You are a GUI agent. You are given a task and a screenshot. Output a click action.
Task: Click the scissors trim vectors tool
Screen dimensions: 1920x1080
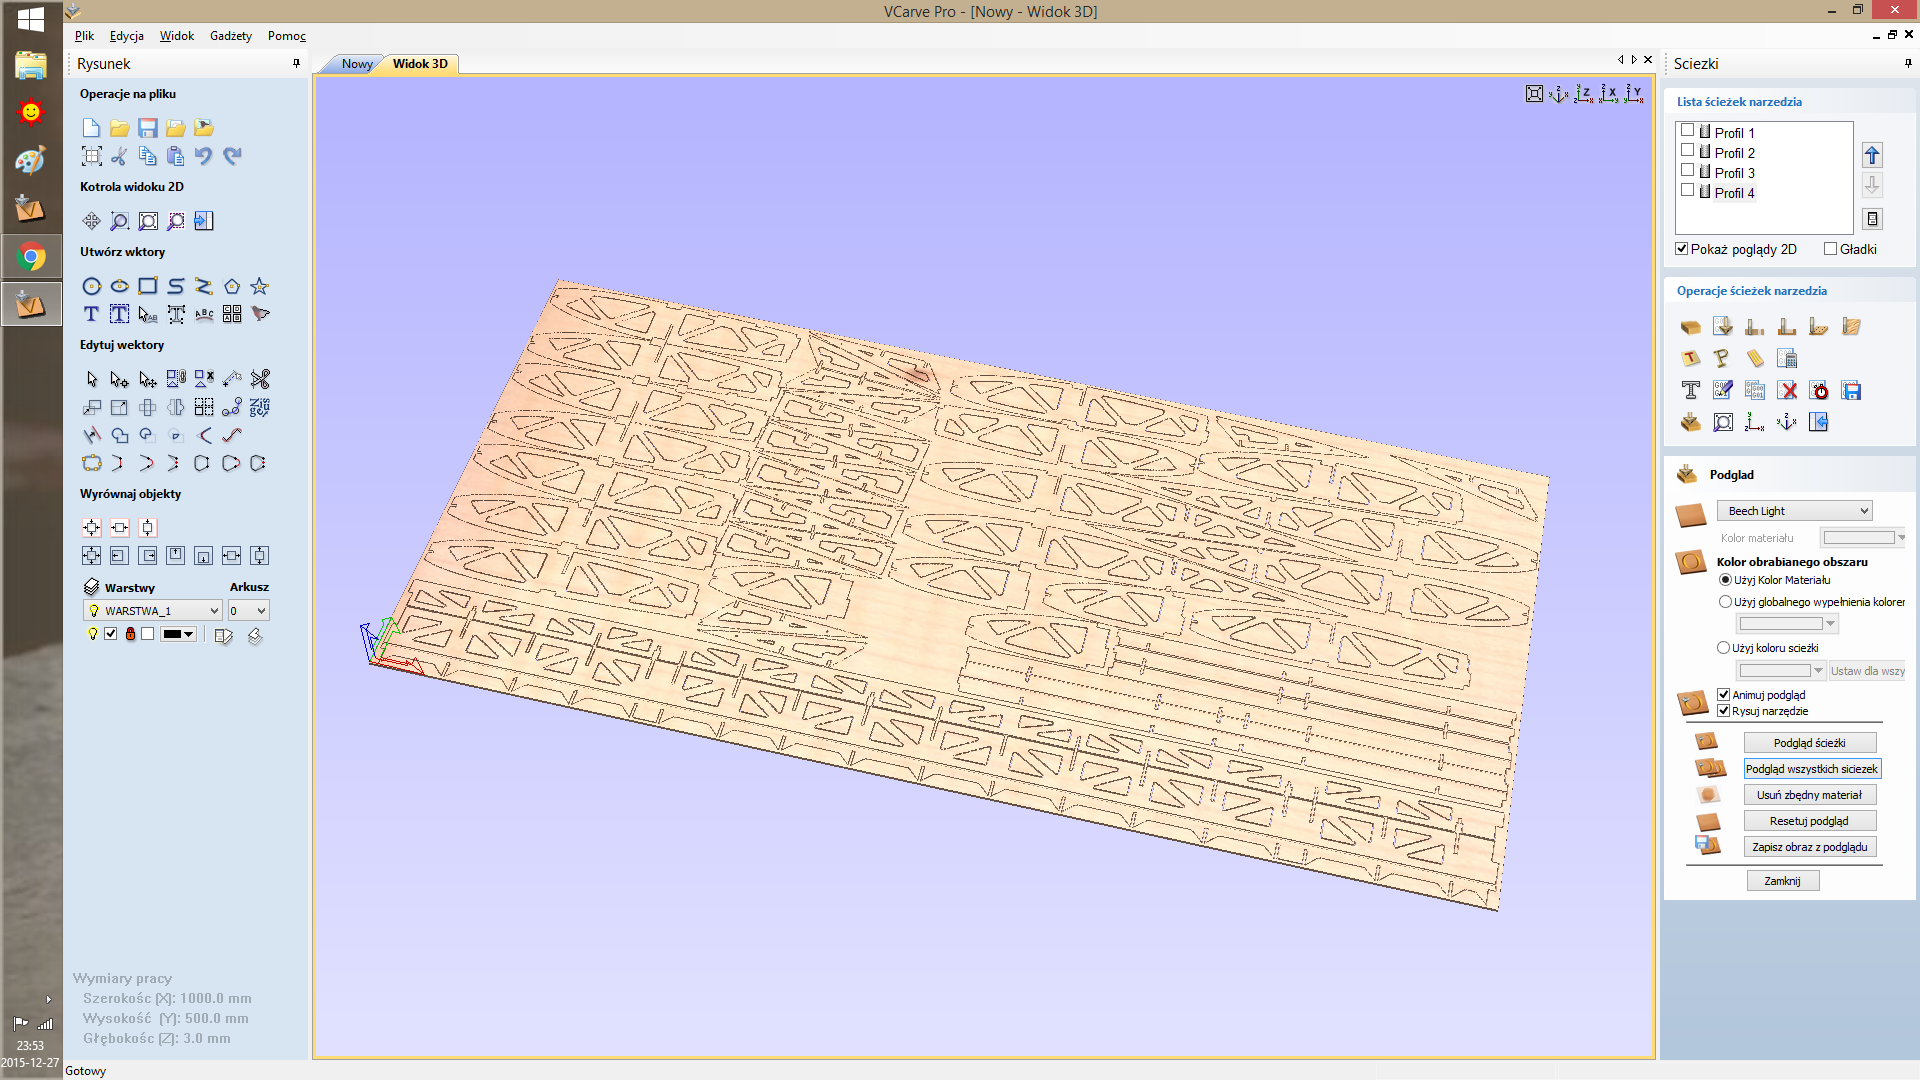260,379
